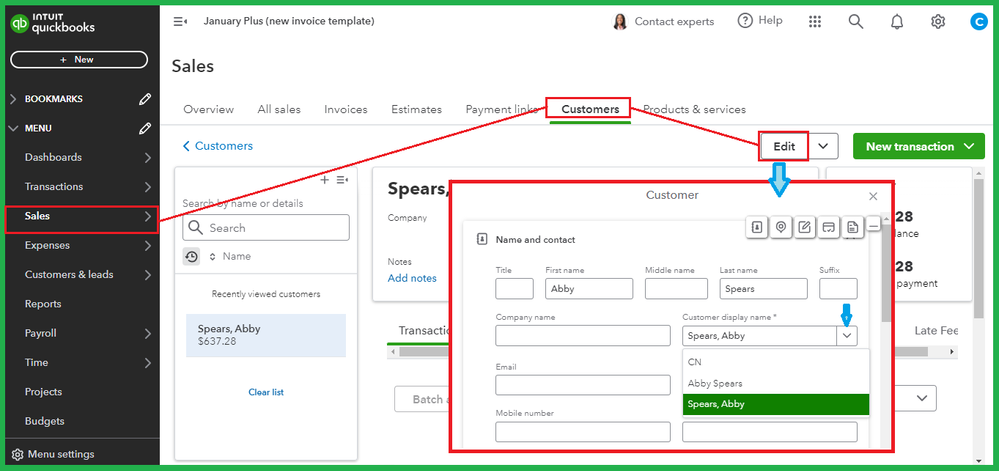Screen dimensions: 999x471
Task: Open the Edit button dropdown arrow
Action: tap(824, 146)
